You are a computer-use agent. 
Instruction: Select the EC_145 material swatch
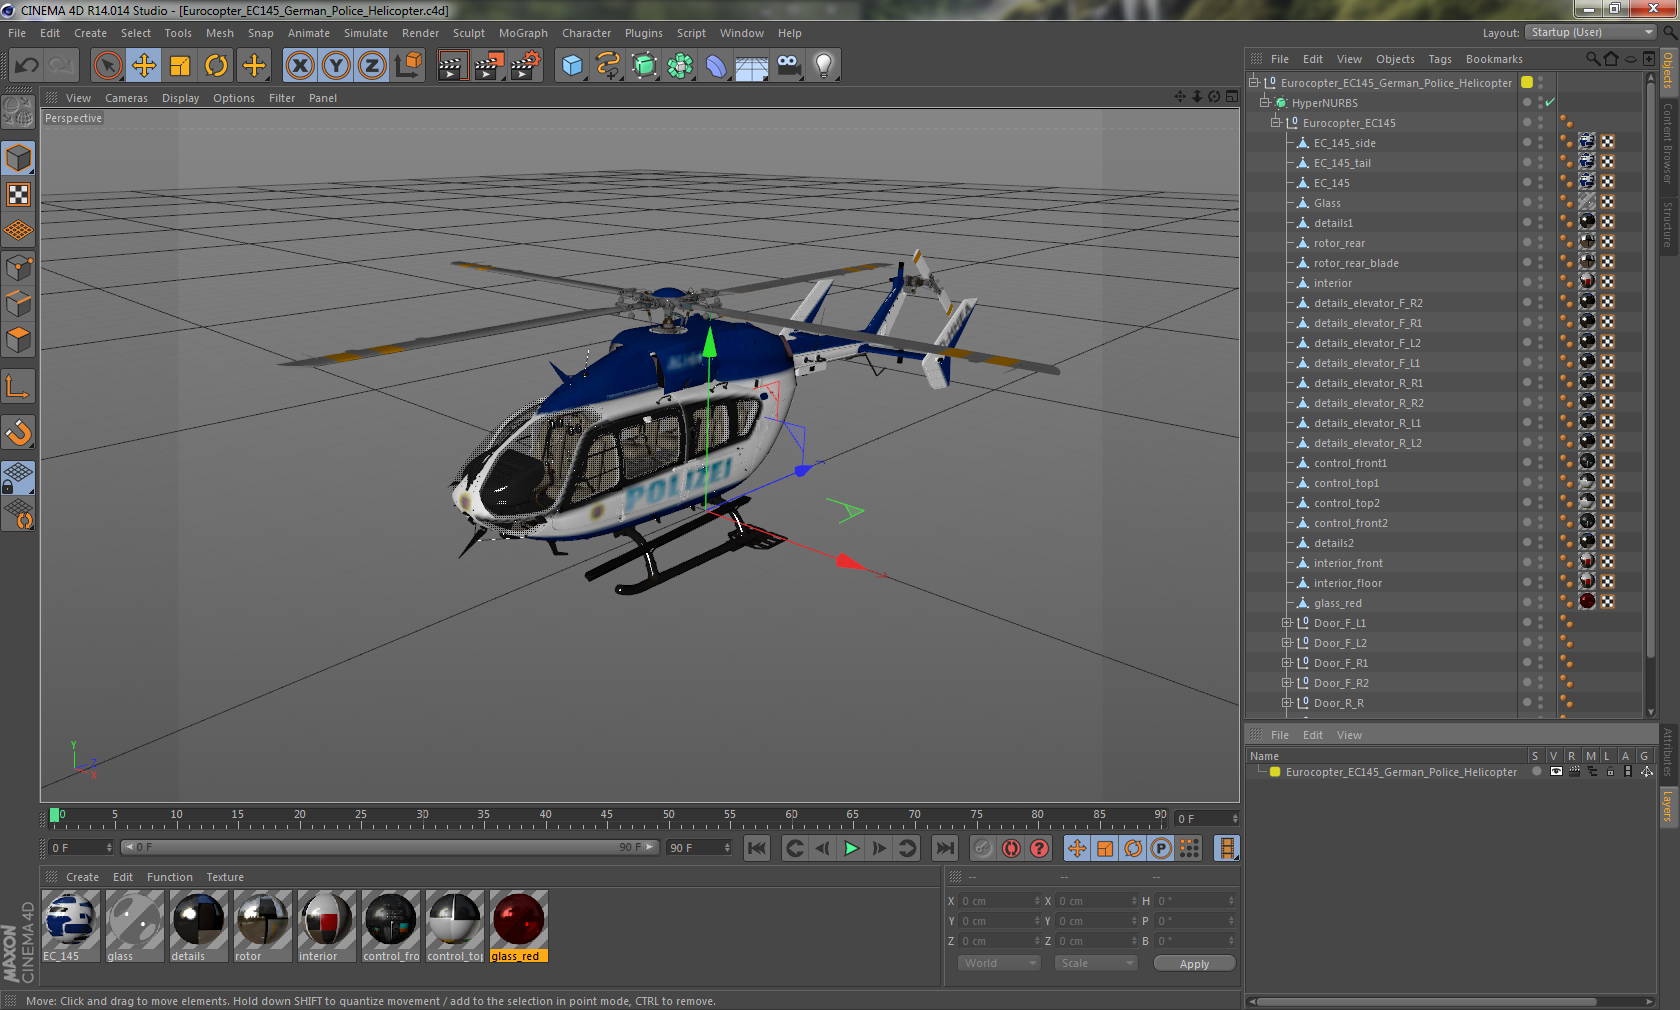(70, 926)
